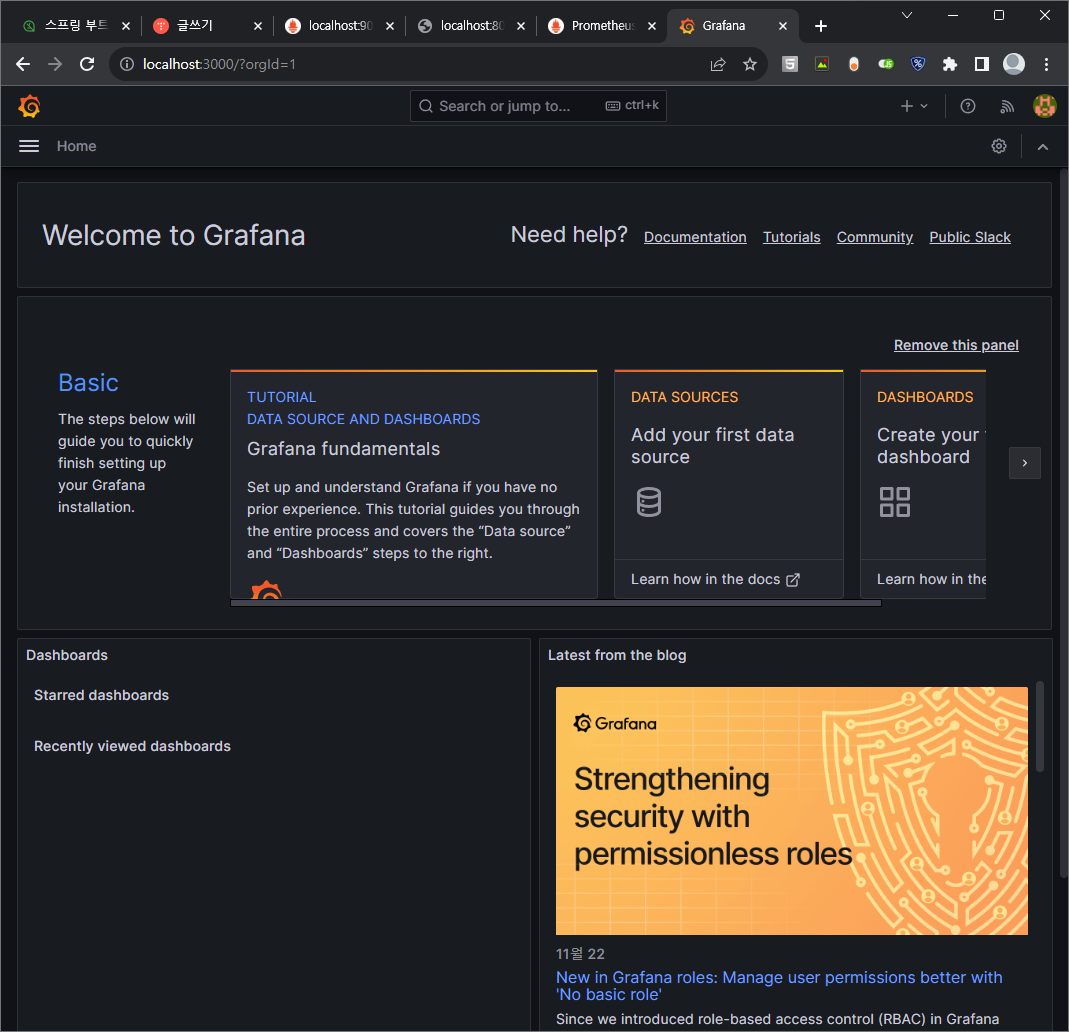Open a new browser tab
1069x1032 pixels.
[x=821, y=26]
